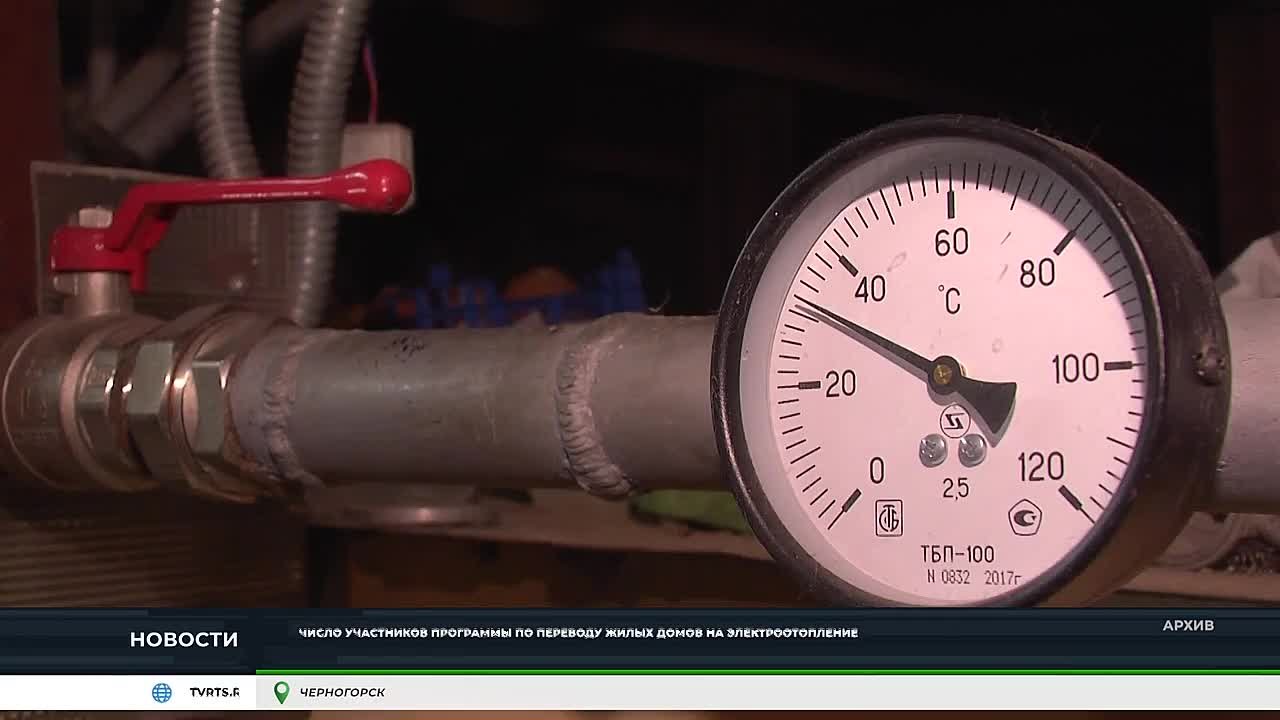
Task: Click the ЧЕРНОГОРСК location text
Action: [x=342, y=692]
